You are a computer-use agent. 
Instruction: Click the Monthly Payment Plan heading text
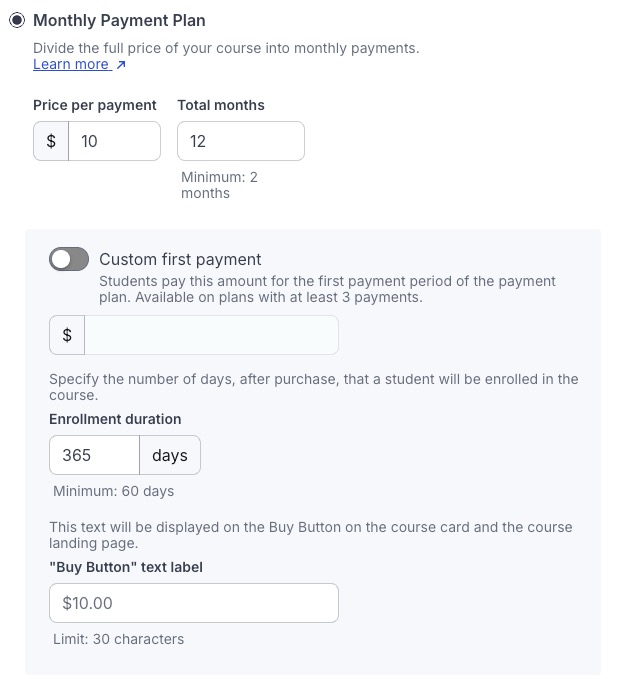point(119,20)
